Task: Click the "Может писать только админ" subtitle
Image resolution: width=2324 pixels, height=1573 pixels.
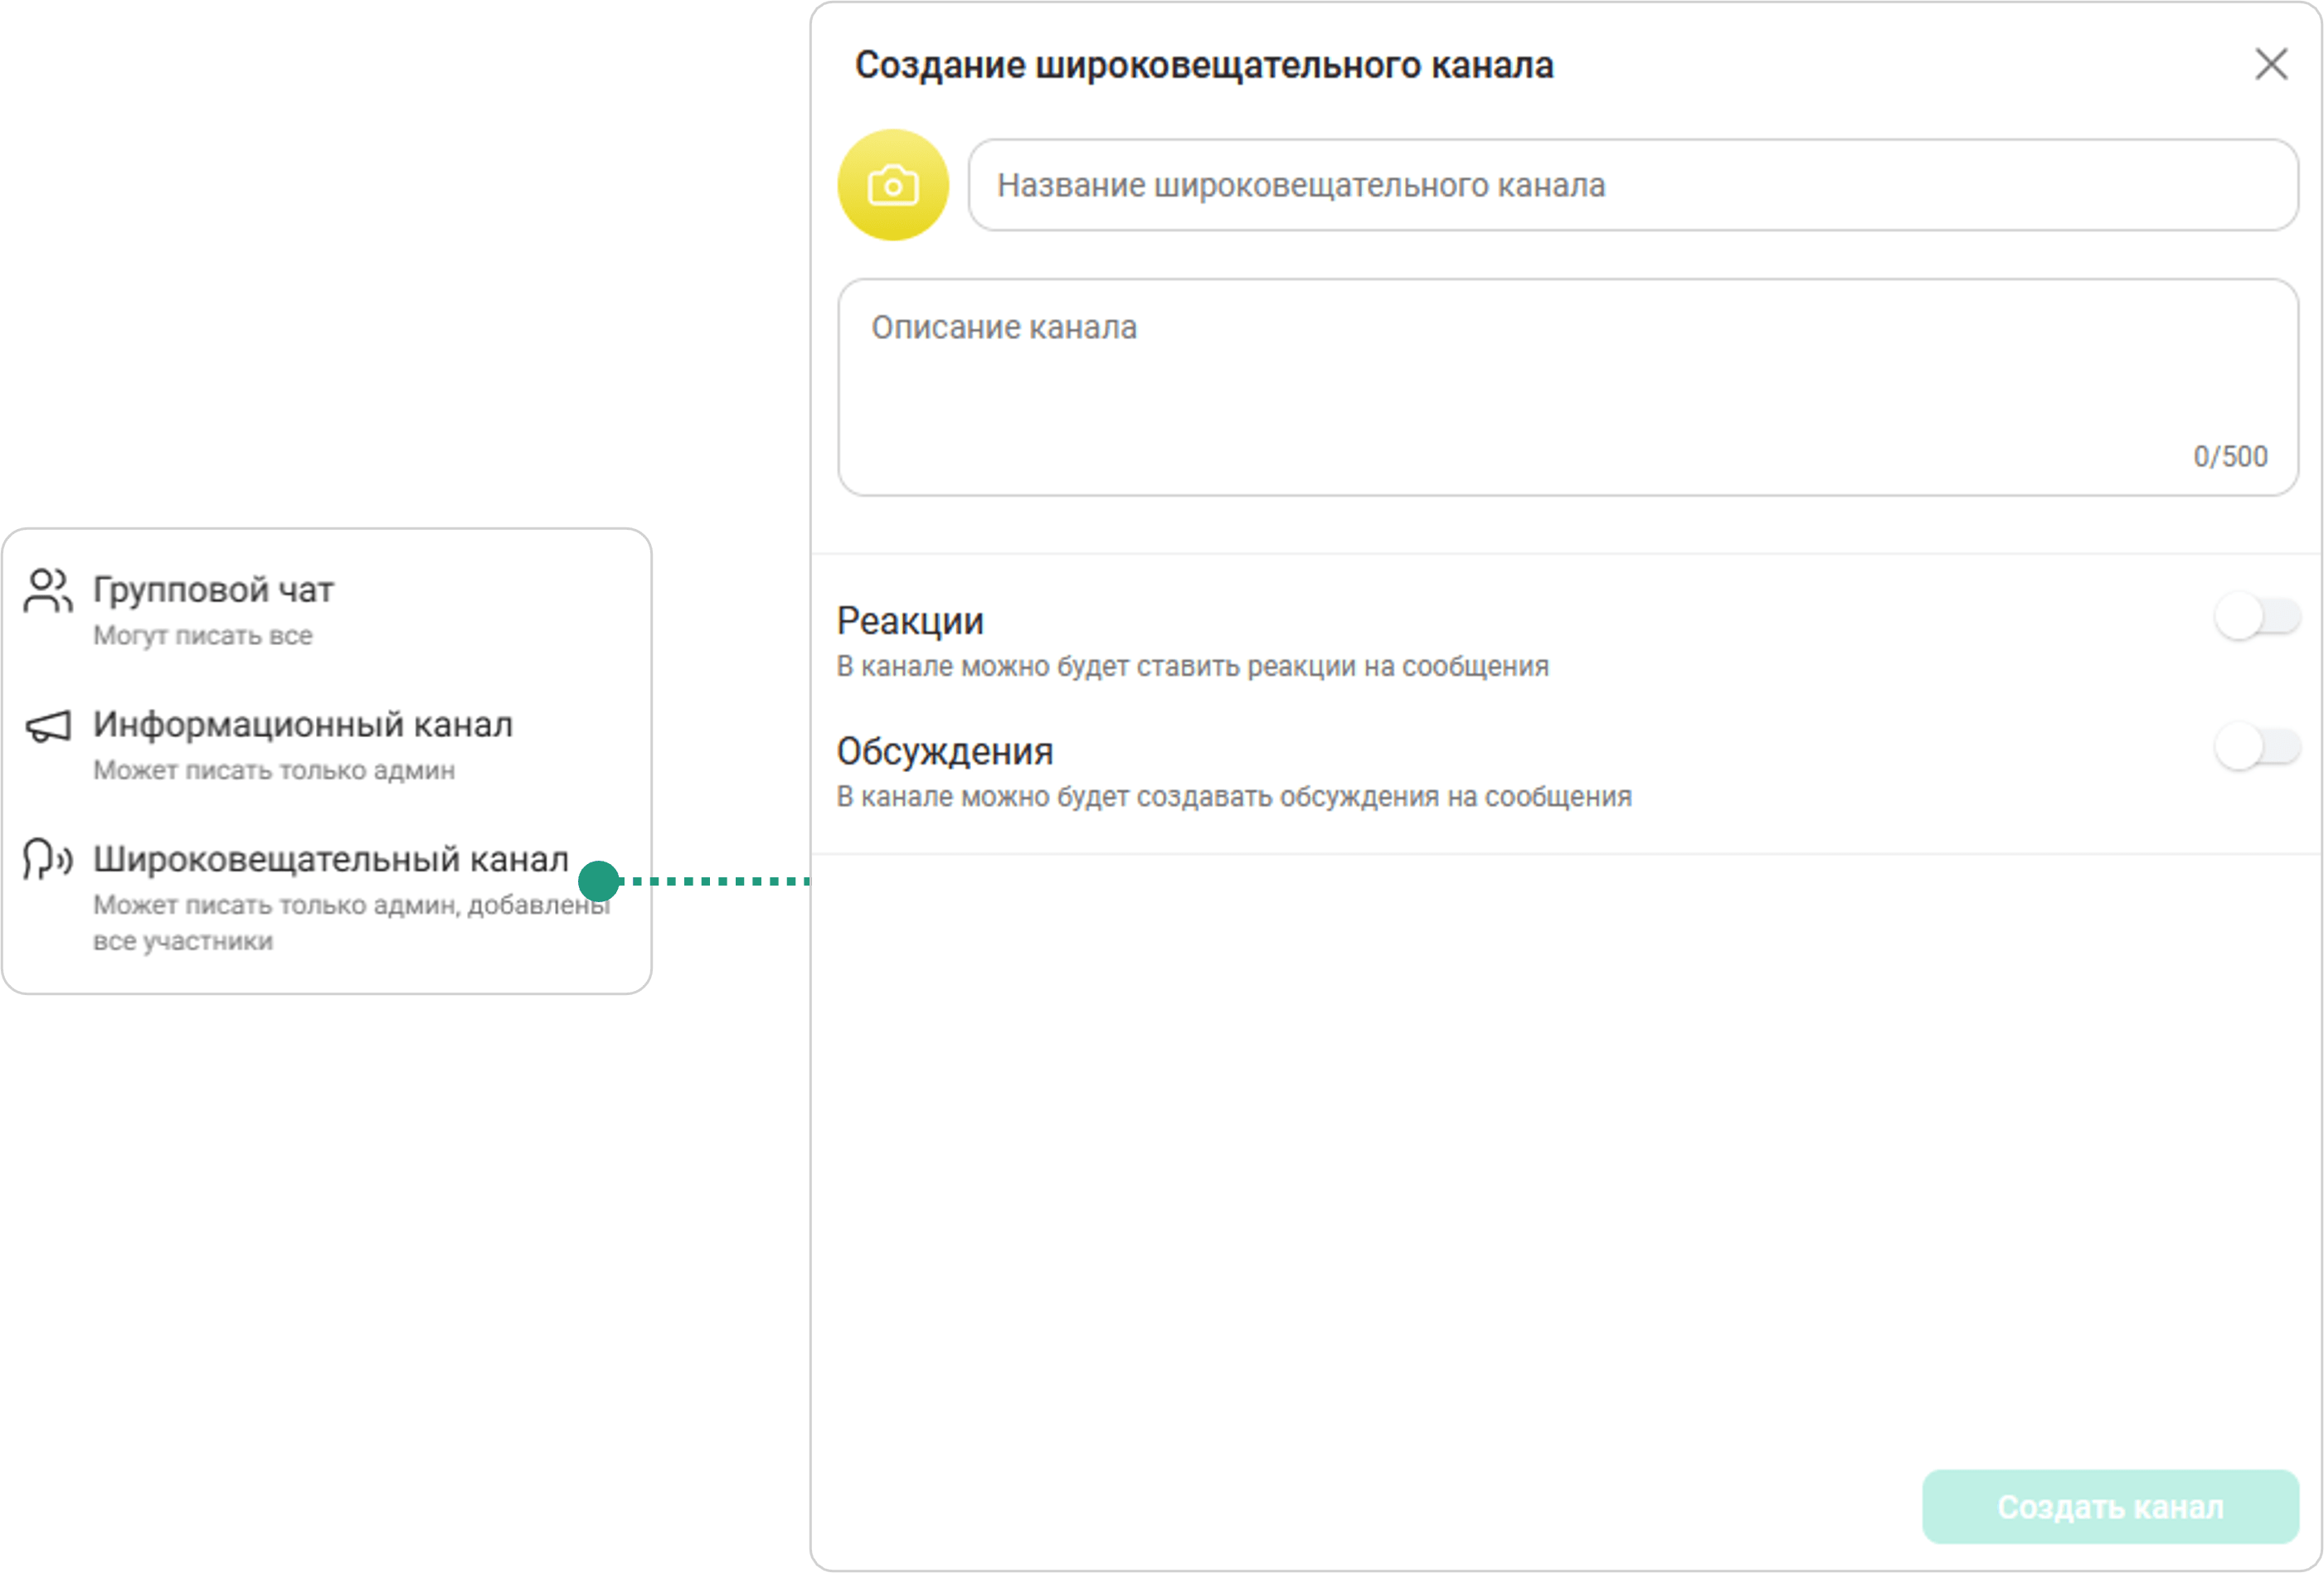Action: pyautogui.click(x=274, y=771)
